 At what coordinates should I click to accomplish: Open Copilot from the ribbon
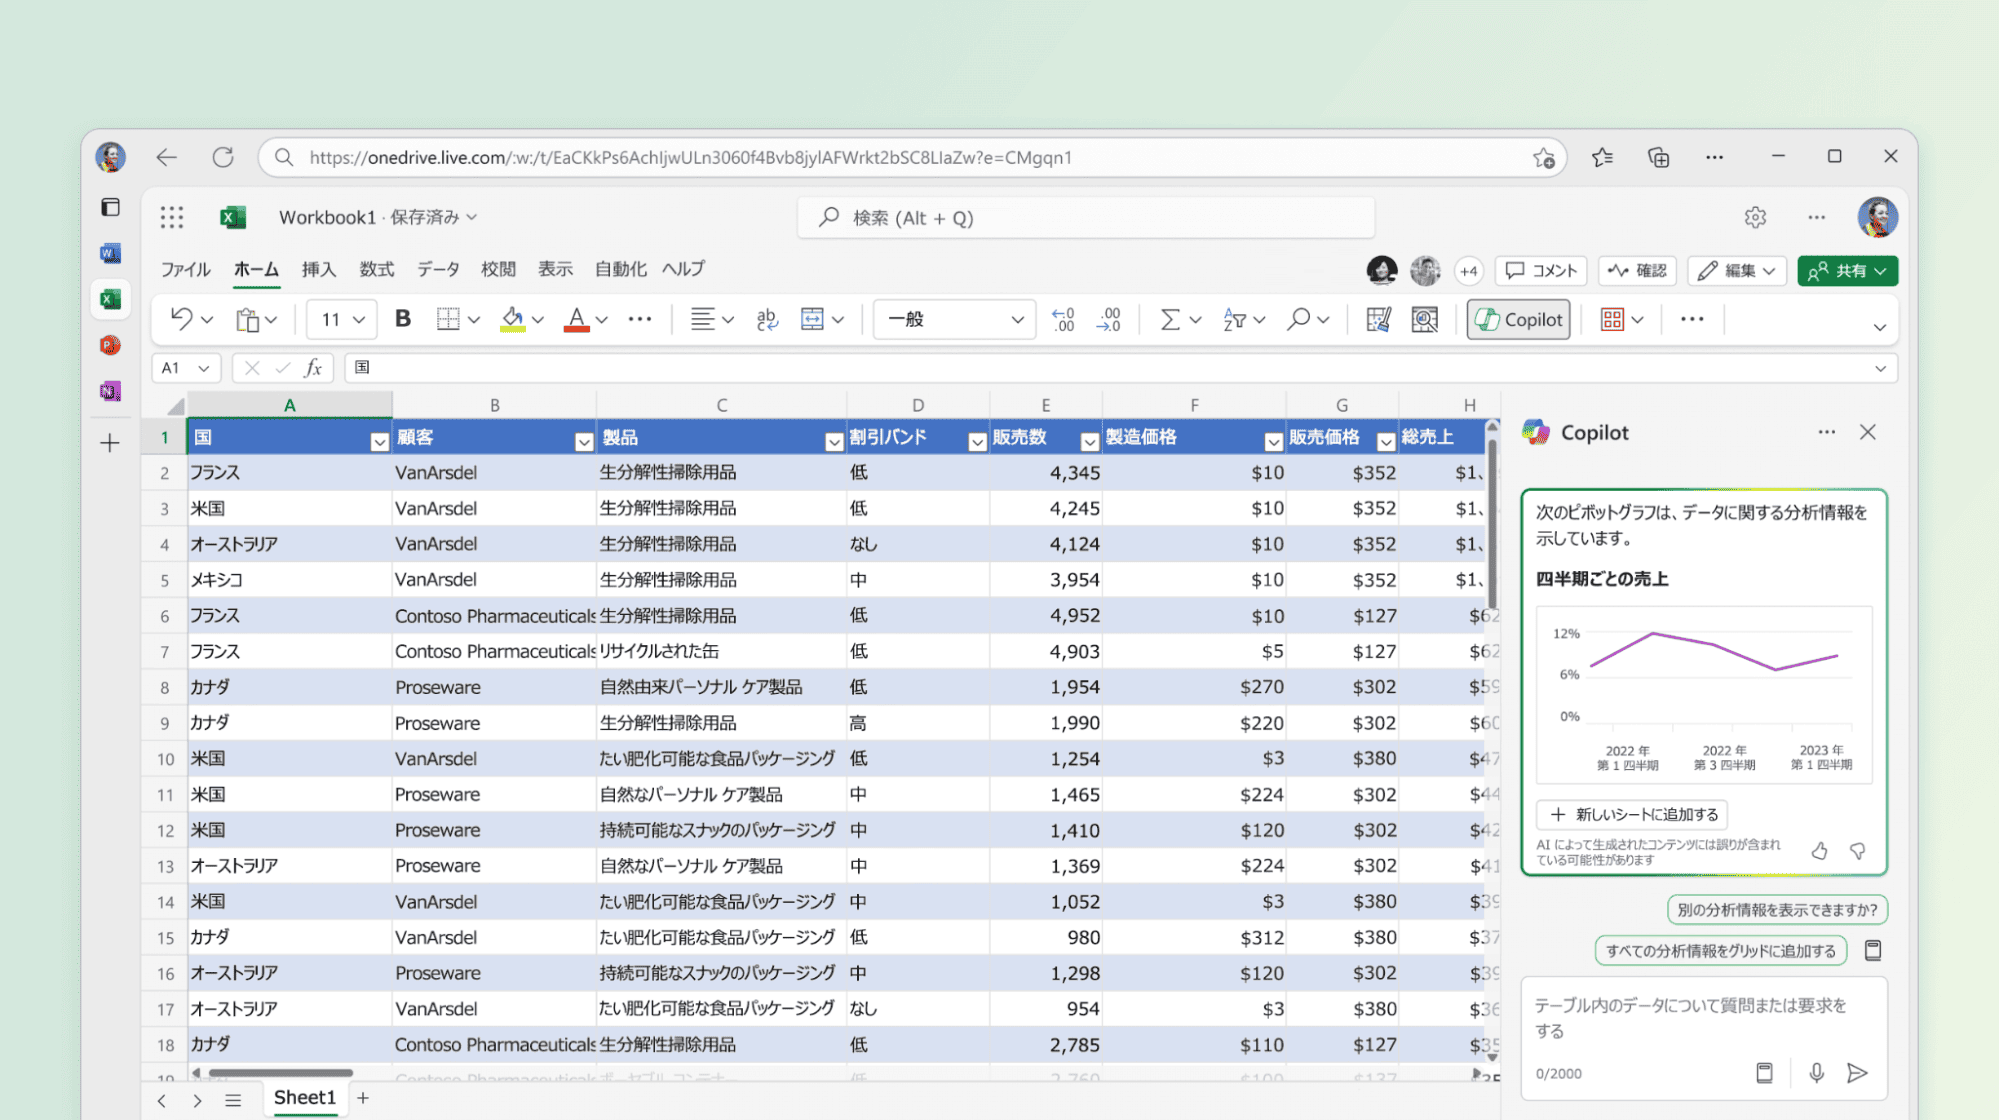pyautogui.click(x=1518, y=319)
